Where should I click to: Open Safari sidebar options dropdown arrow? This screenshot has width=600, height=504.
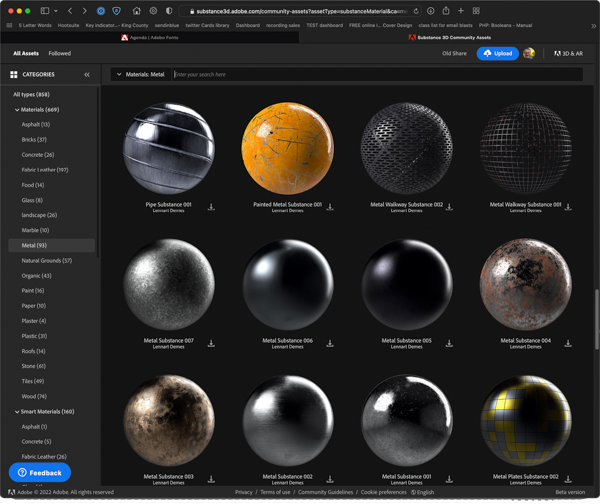click(x=56, y=11)
